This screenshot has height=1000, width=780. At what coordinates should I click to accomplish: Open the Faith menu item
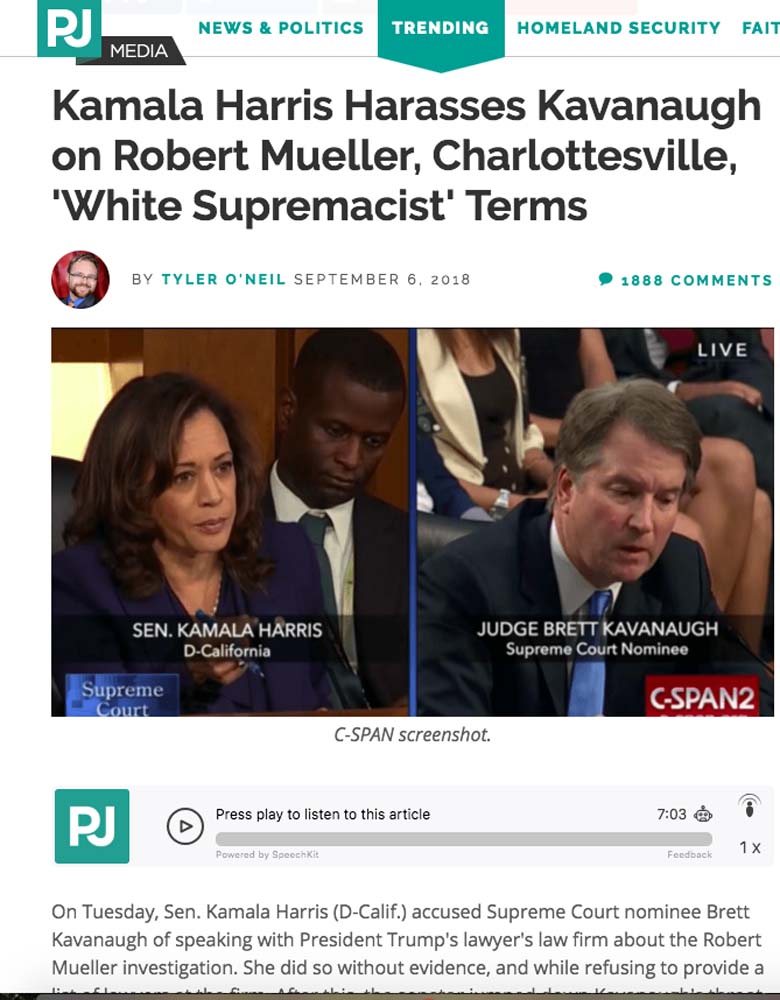click(760, 28)
